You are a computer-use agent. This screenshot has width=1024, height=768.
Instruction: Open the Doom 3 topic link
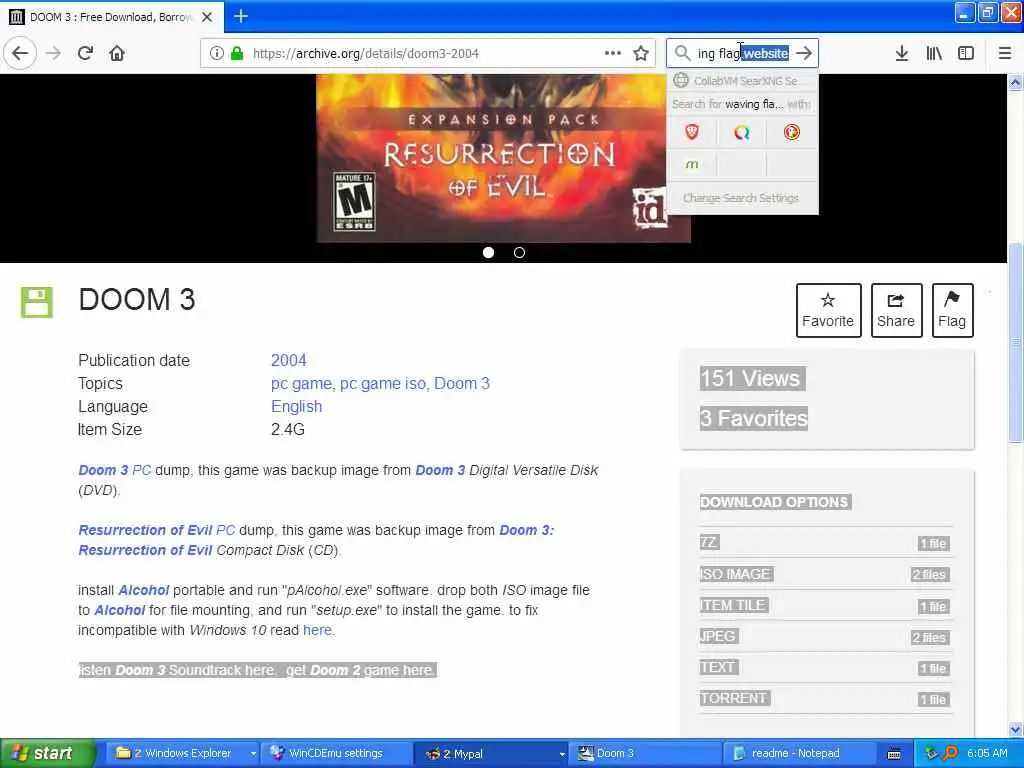(x=462, y=383)
